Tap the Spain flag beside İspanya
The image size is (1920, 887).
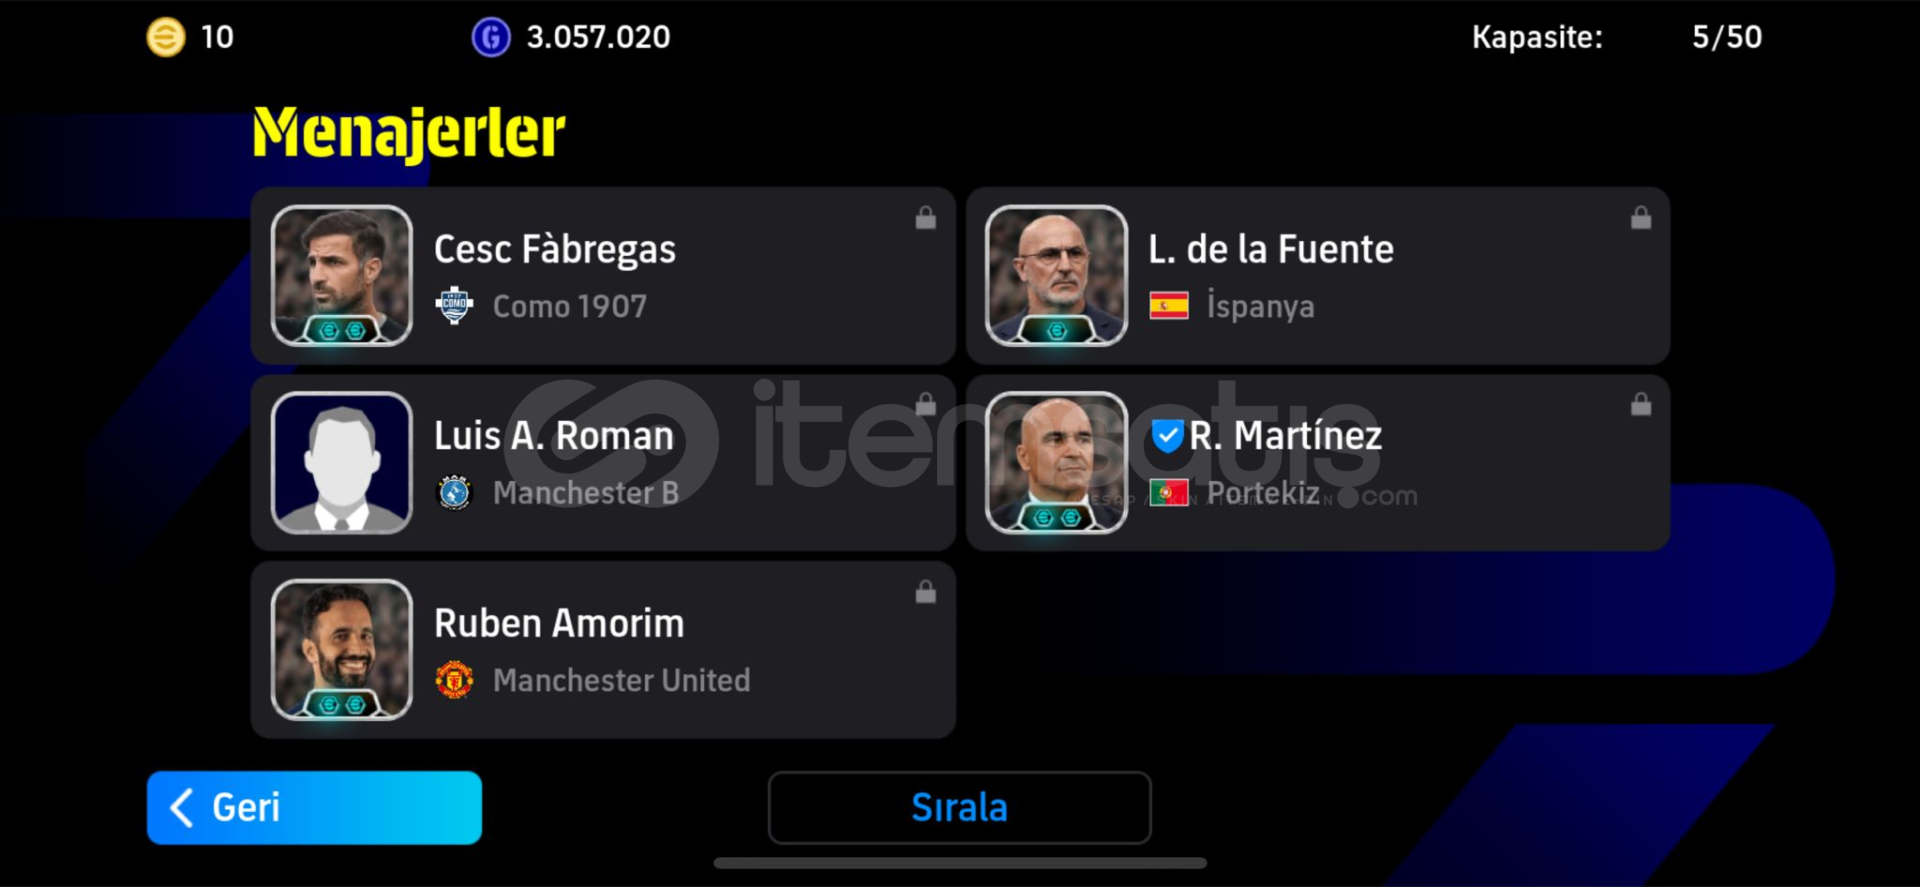pyautogui.click(x=1169, y=306)
